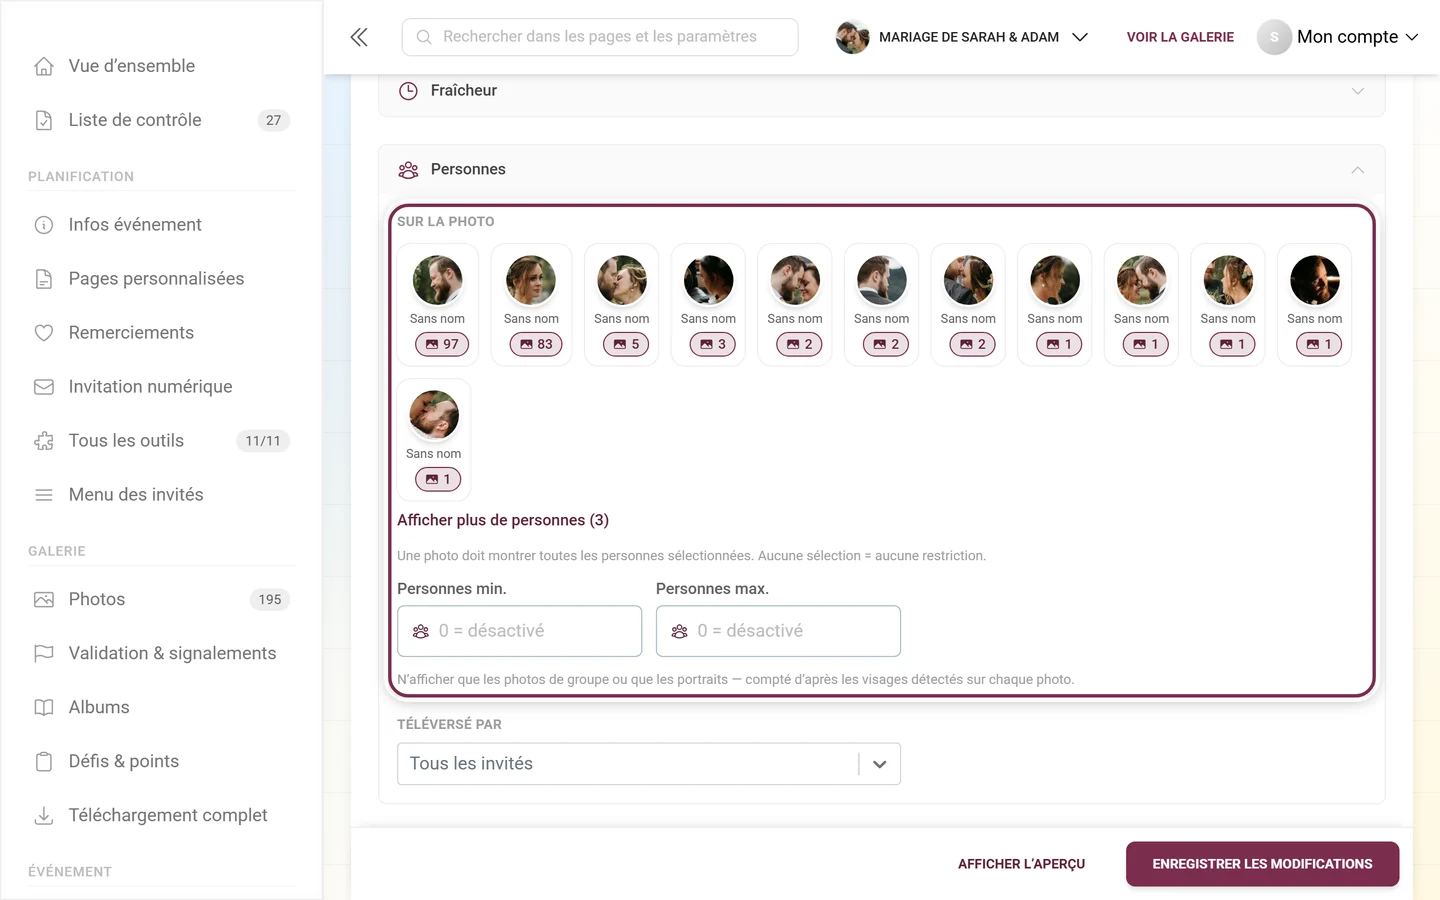The width and height of the screenshot is (1440, 900).
Task: Open Mariage de Sarah & Adam switcher
Action: click(962, 37)
